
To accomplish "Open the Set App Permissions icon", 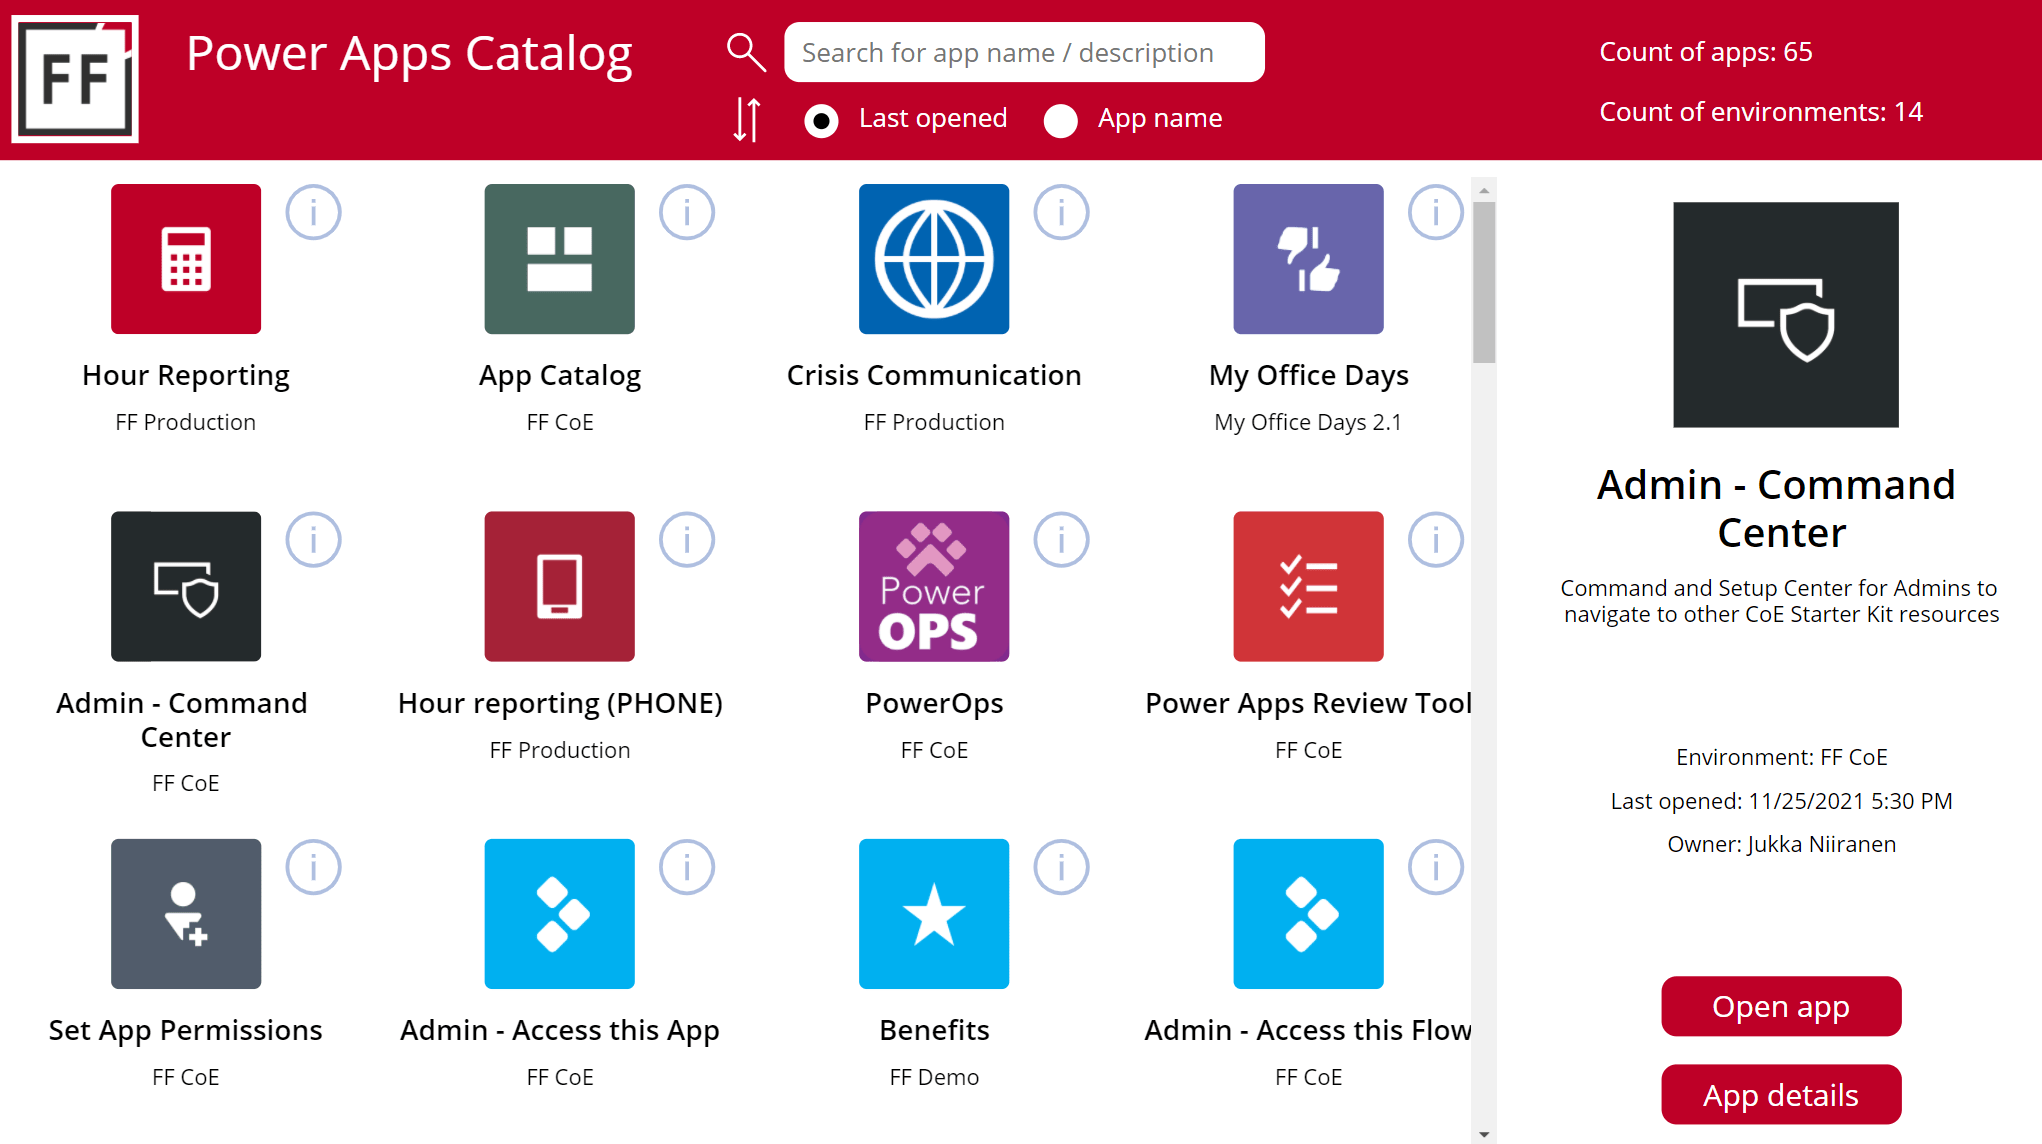I will (186, 913).
